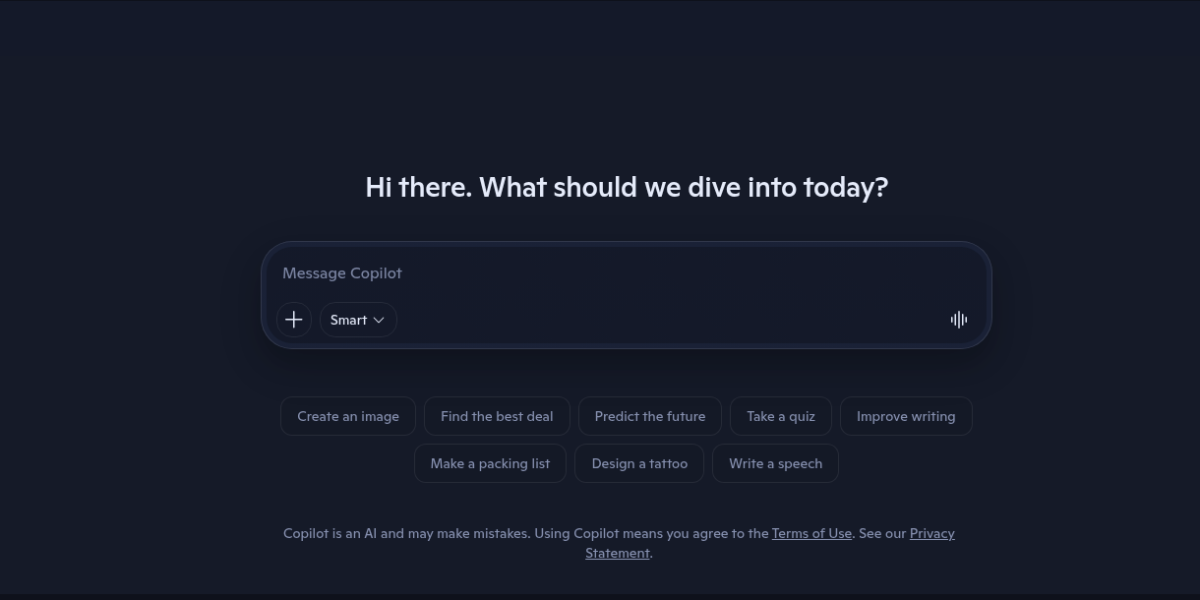Screen dimensions: 1200x600
Task: Open the Terms of Use link
Action: coord(811,533)
